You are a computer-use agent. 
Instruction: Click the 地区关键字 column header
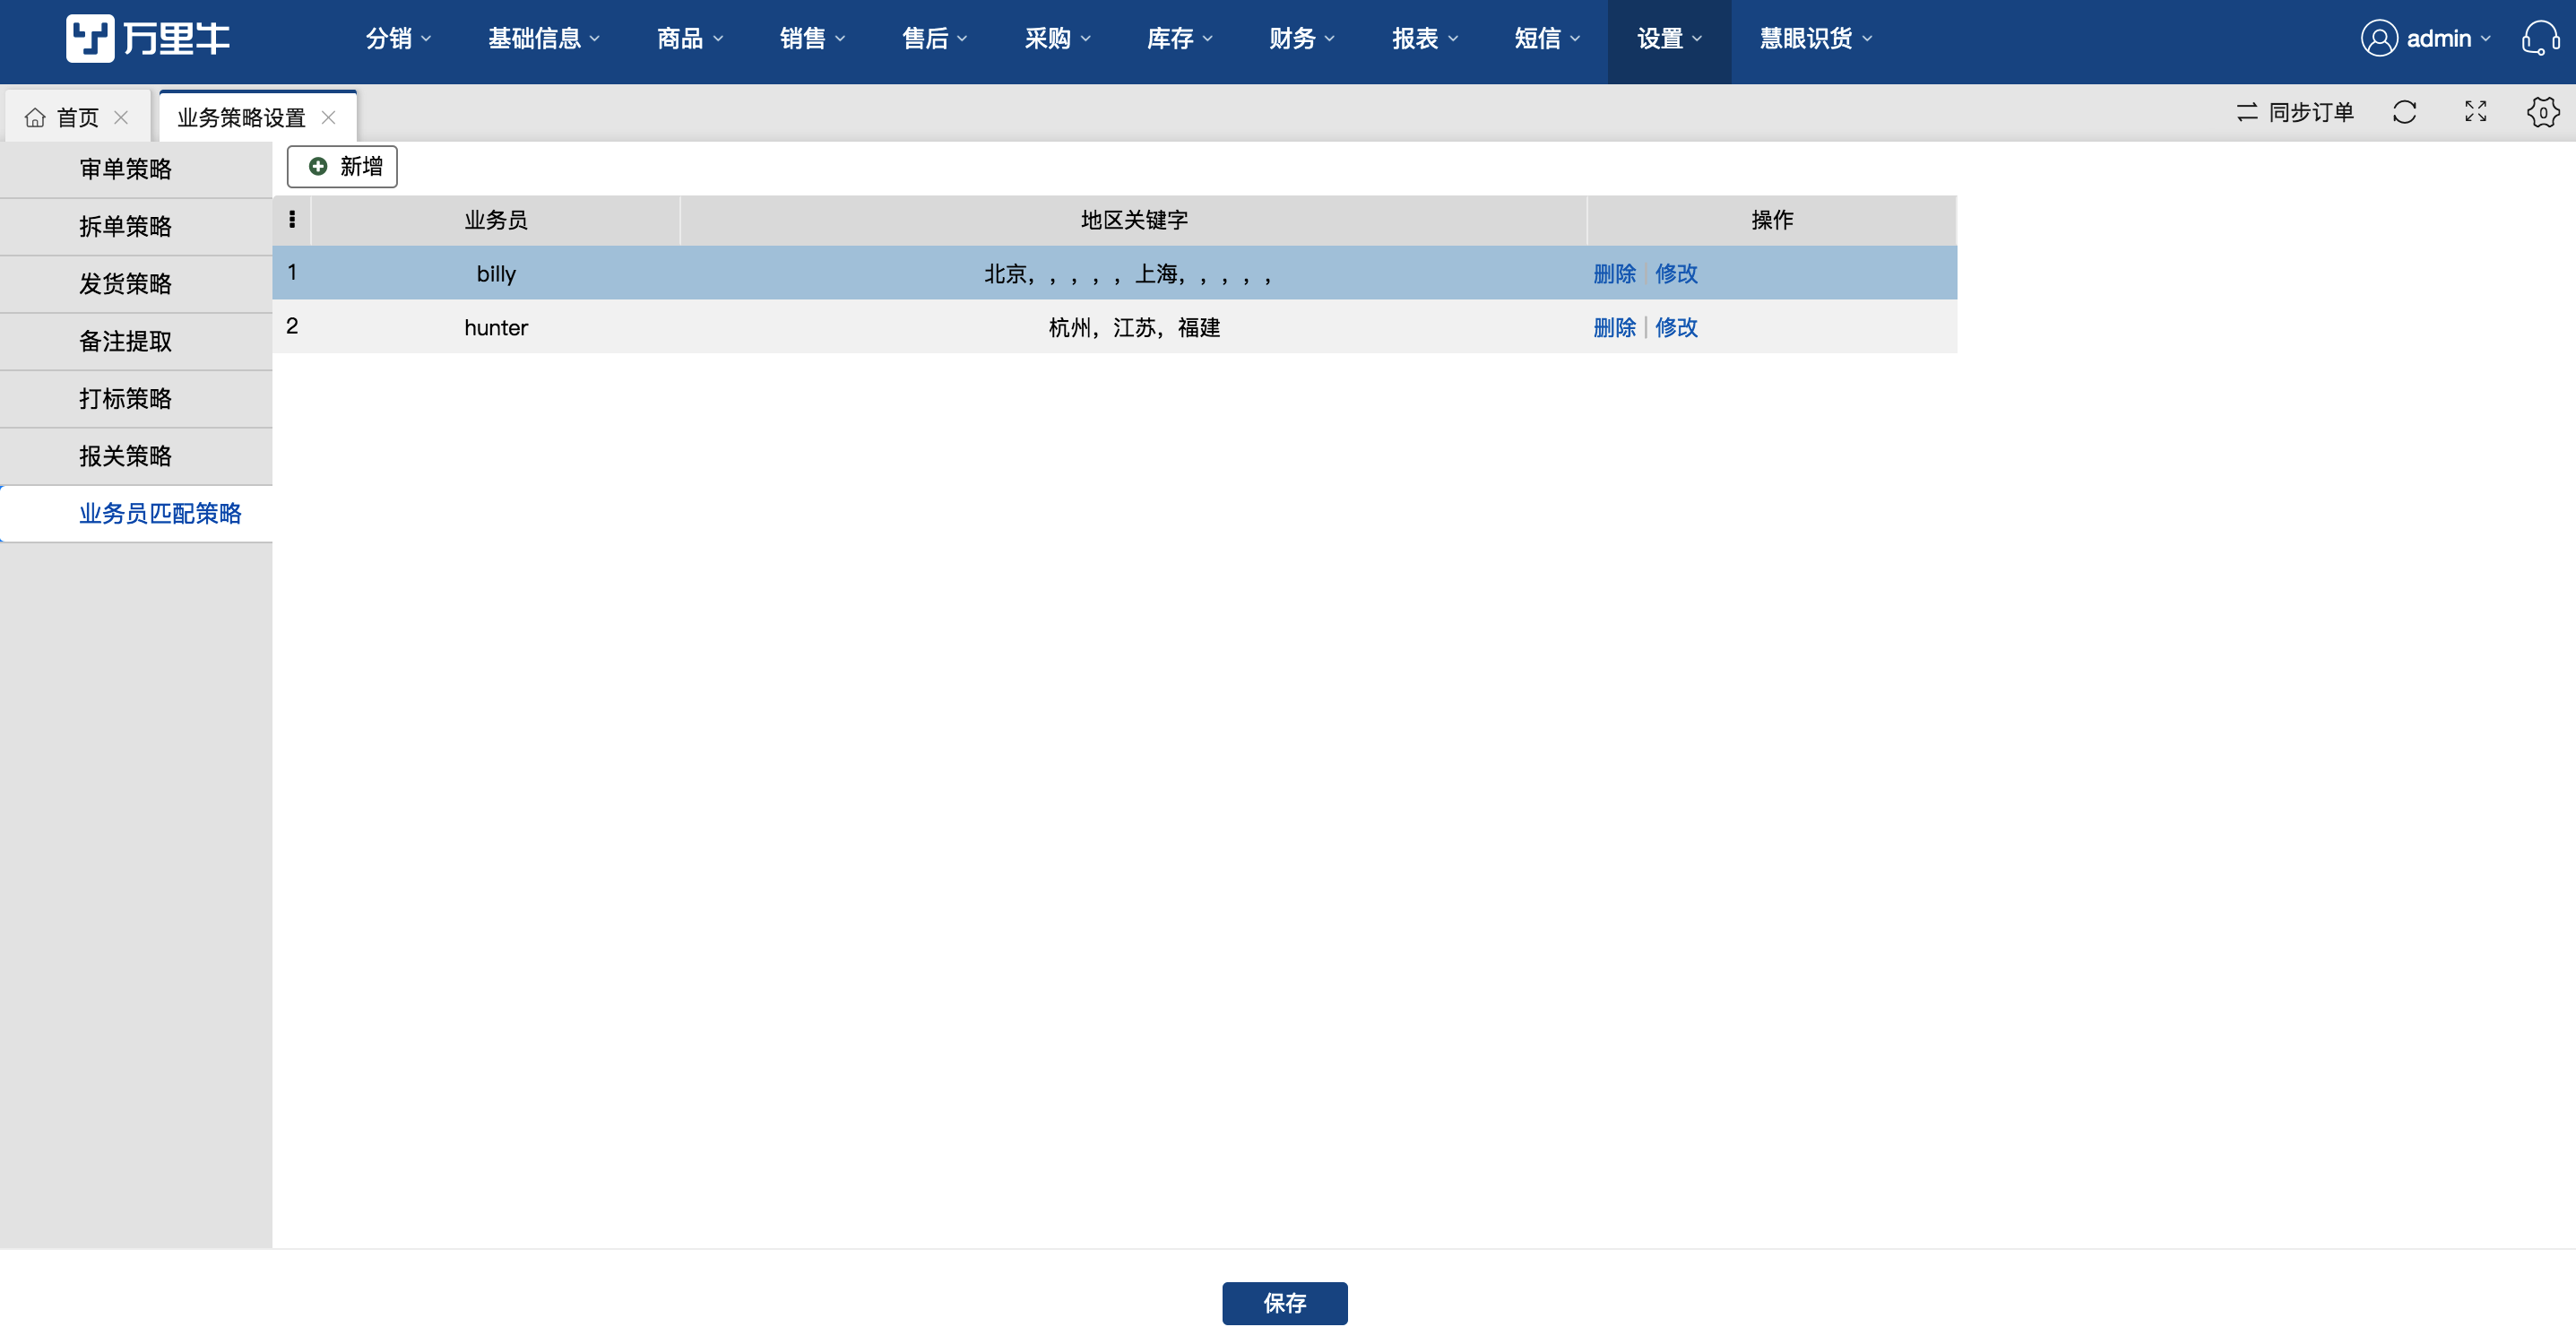coord(1134,220)
